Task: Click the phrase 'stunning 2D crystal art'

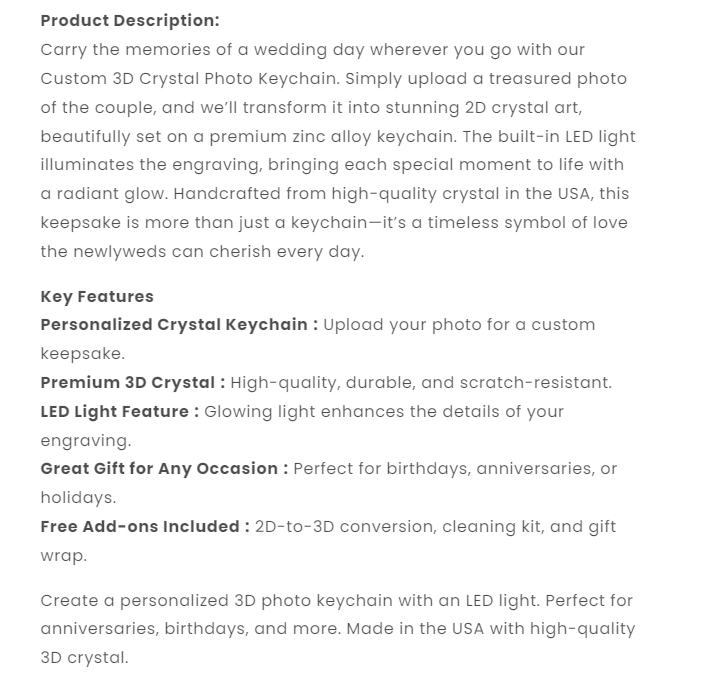Action: pos(482,108)
